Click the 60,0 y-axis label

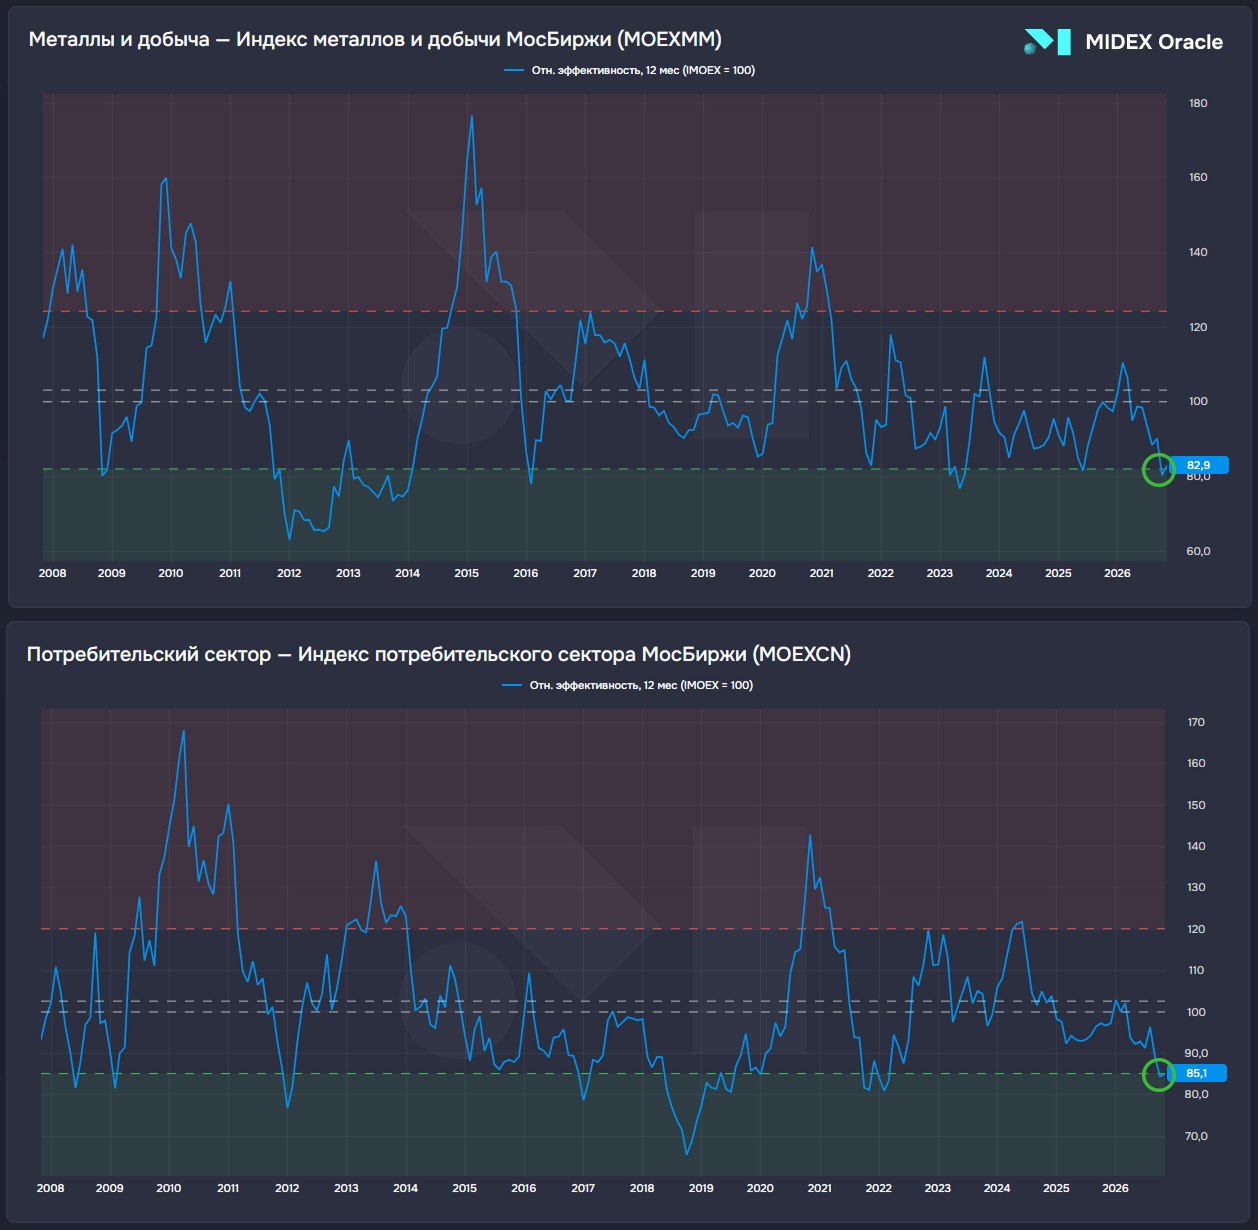(x=1198, y=551)
